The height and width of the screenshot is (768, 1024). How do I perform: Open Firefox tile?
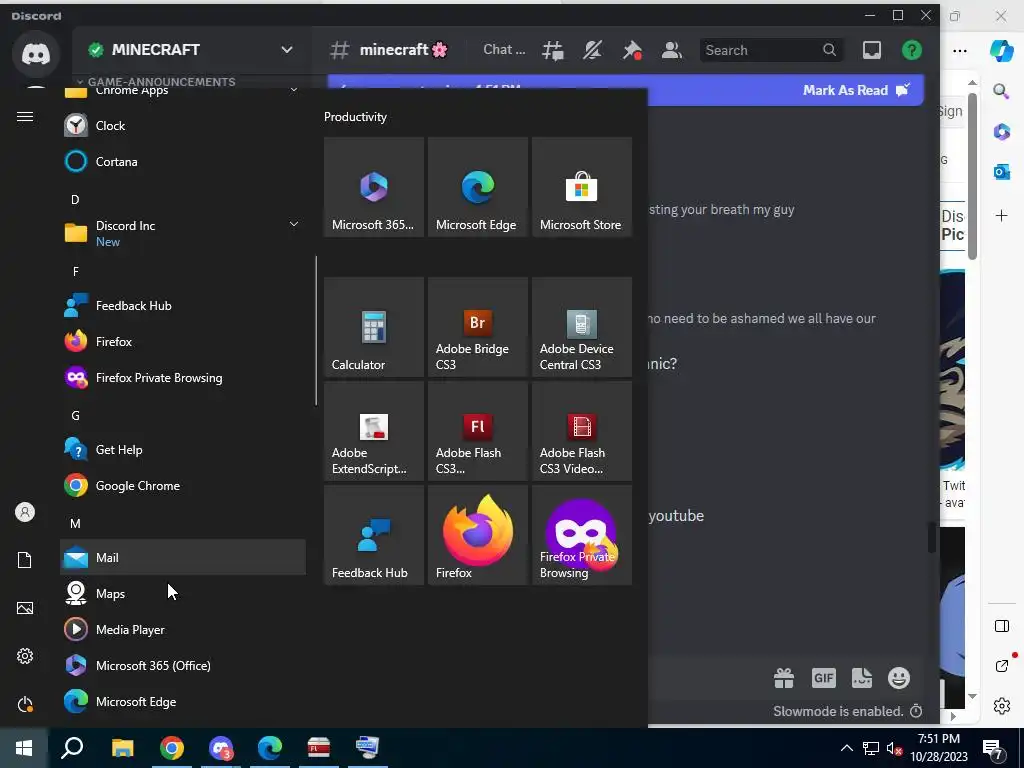(477, 535)
